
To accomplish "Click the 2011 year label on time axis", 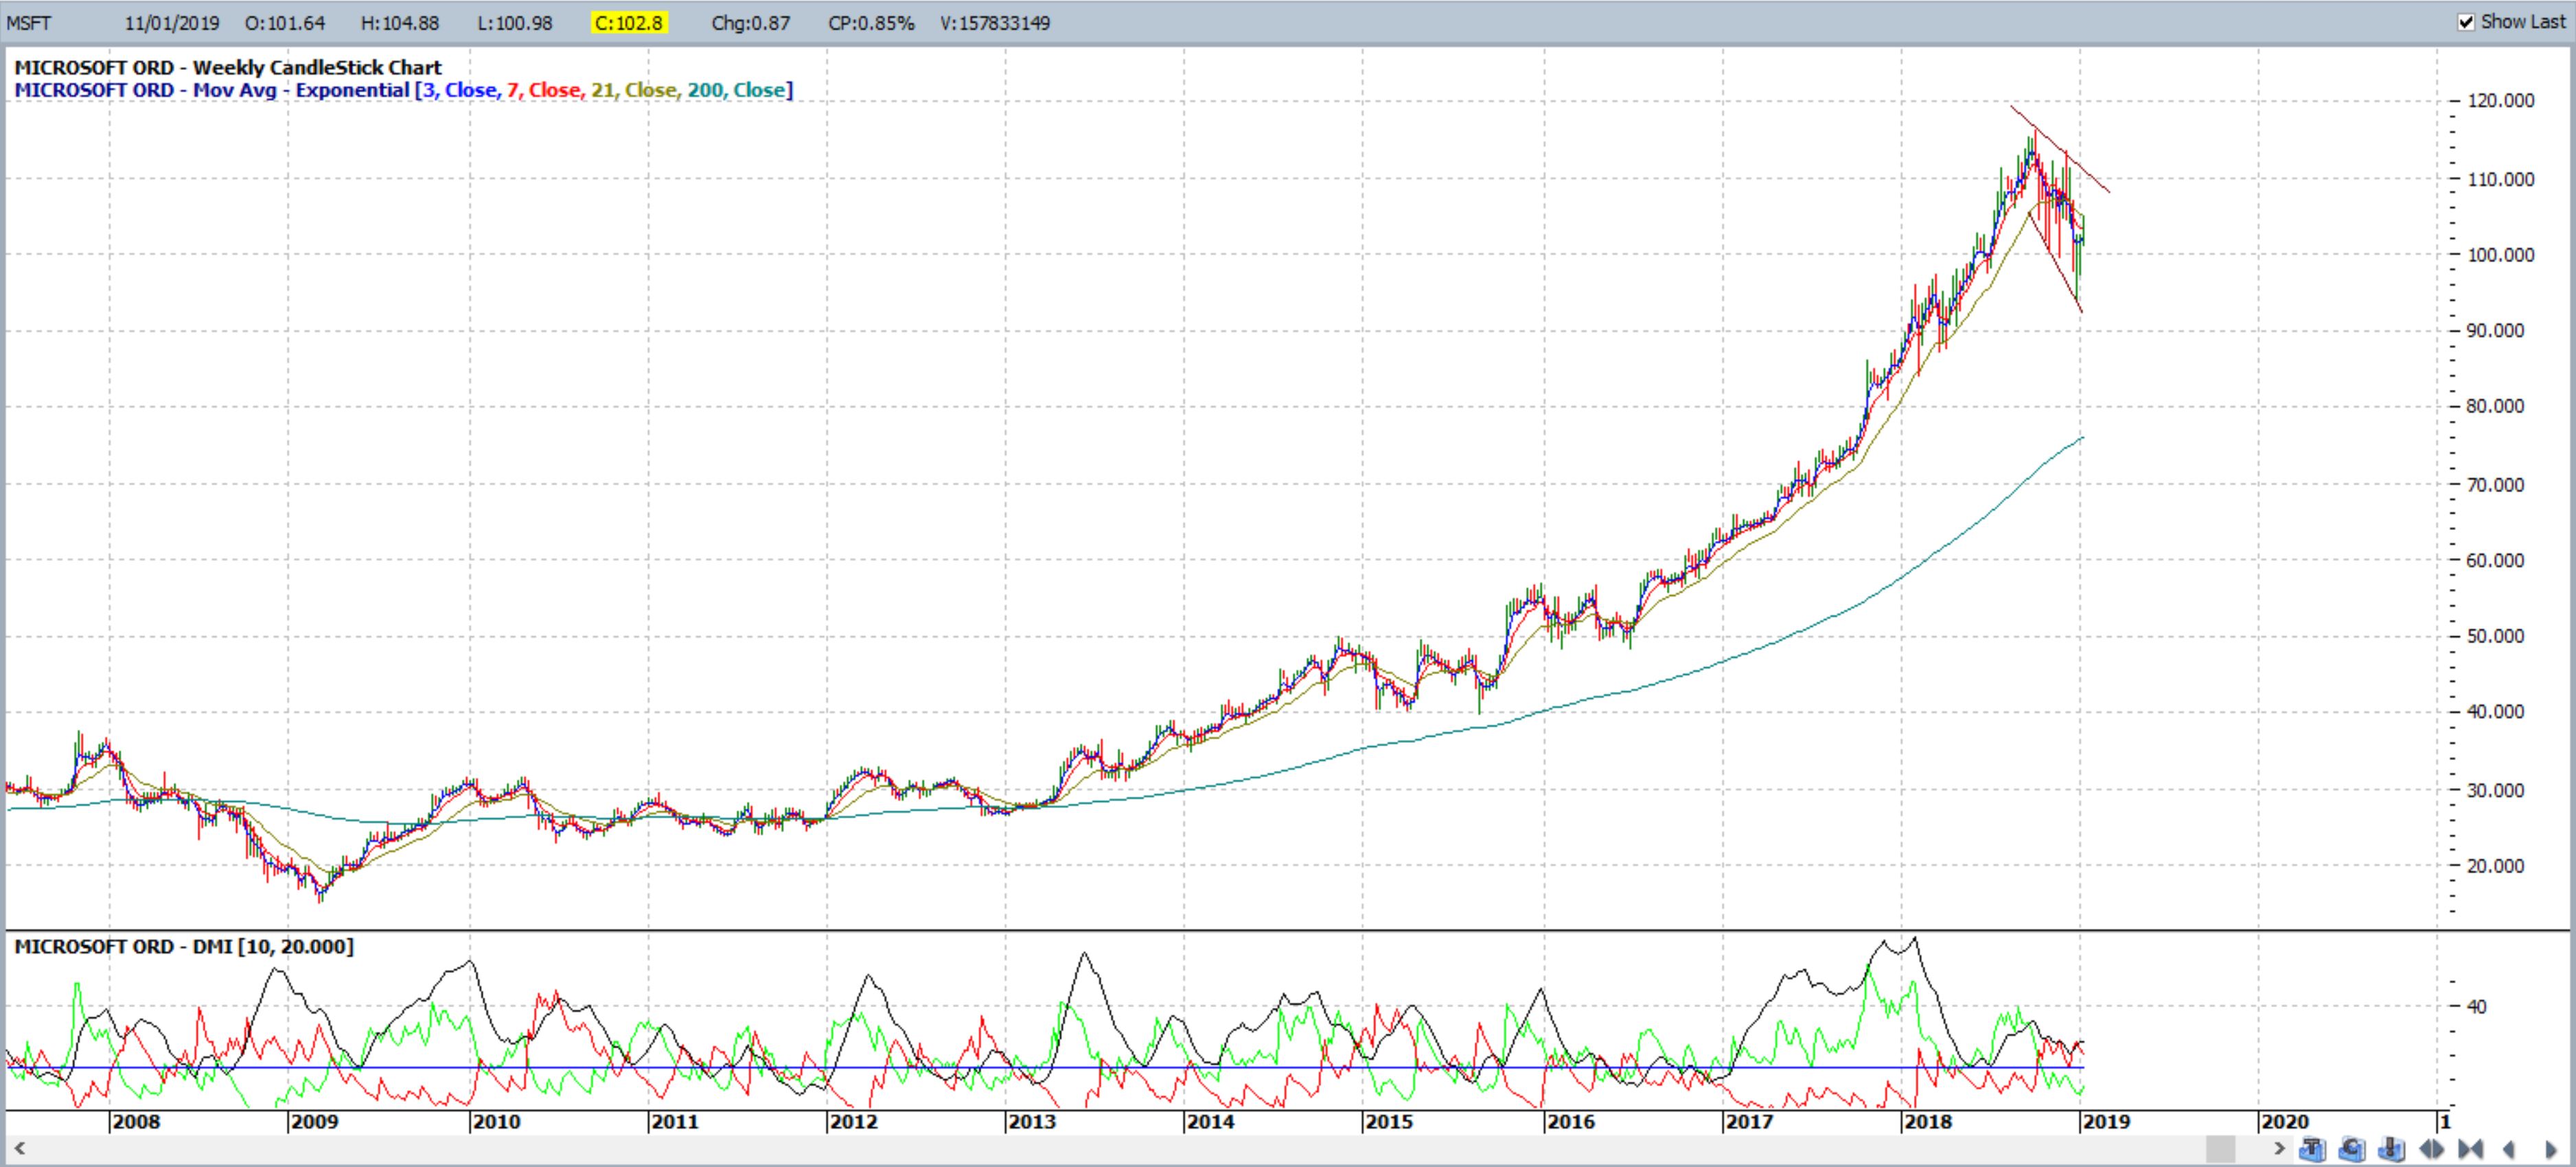I will 675,1121.
